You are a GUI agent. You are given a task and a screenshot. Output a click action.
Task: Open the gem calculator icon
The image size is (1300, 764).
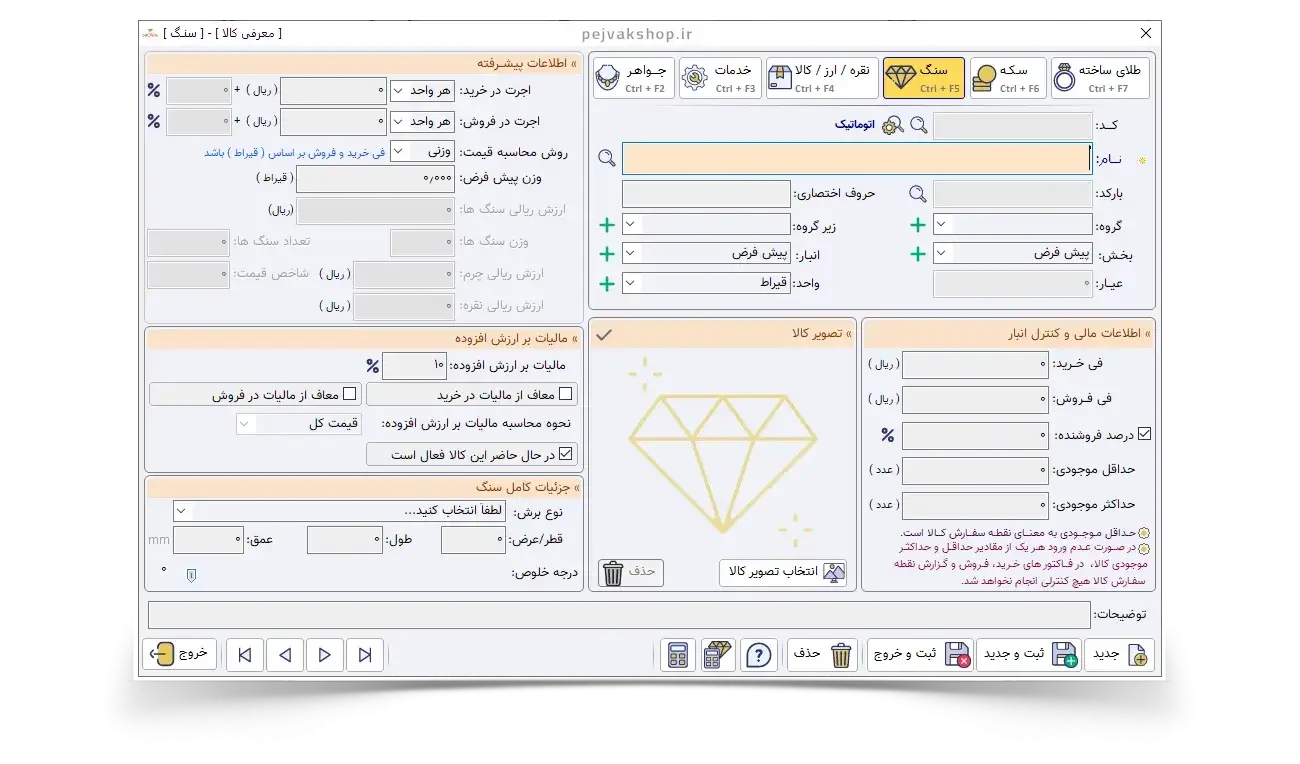pyautogui.click(x=717, y=655)
